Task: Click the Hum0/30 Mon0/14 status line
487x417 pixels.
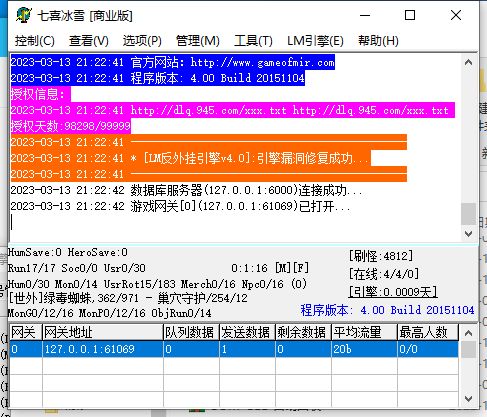Action: coord(157,284)
